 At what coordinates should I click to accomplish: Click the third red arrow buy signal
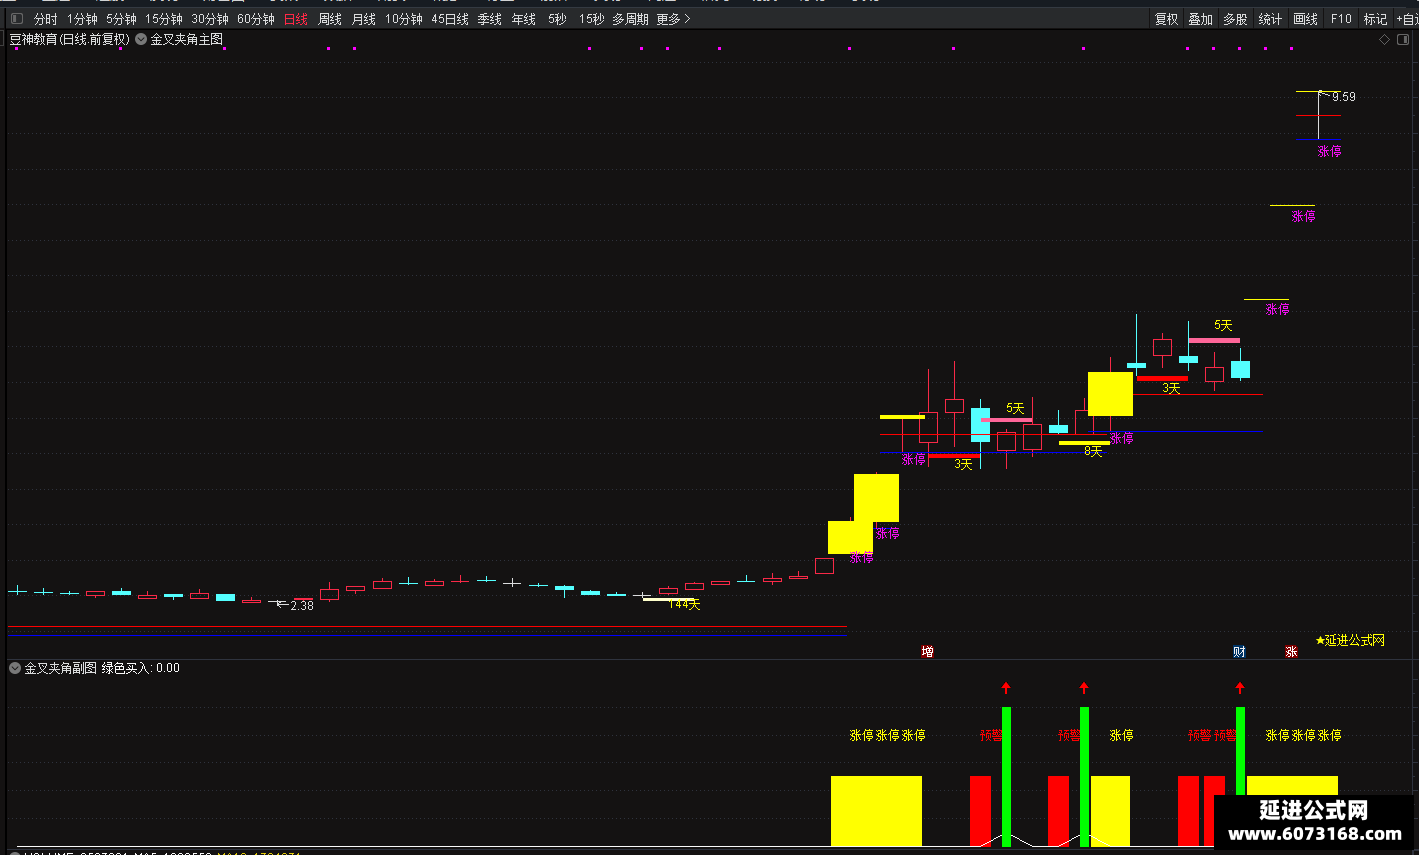(x=1240, y=688)
